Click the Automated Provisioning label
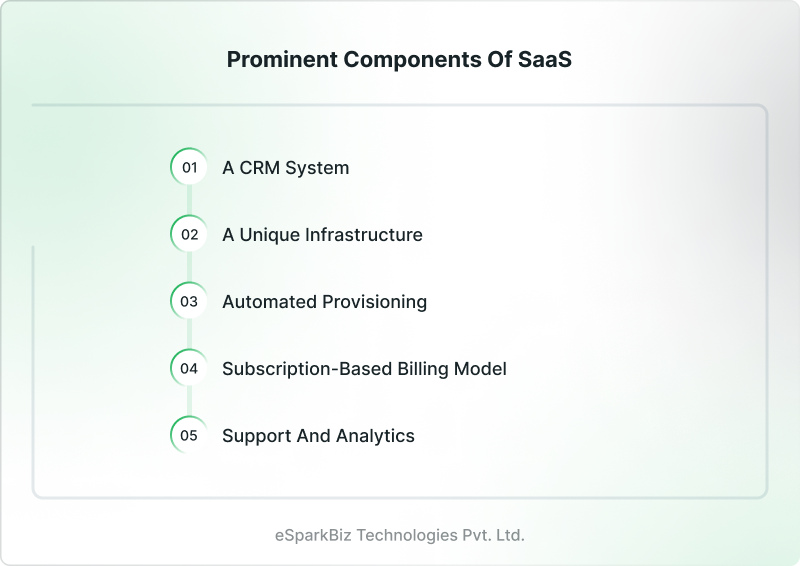Screen dimensions: 800x566 point(324,301)
